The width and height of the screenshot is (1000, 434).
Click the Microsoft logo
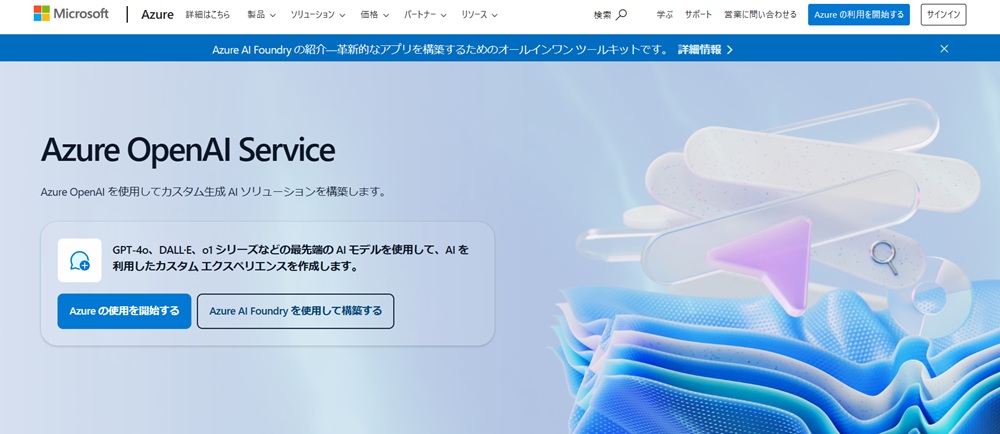tap(71, 13)
